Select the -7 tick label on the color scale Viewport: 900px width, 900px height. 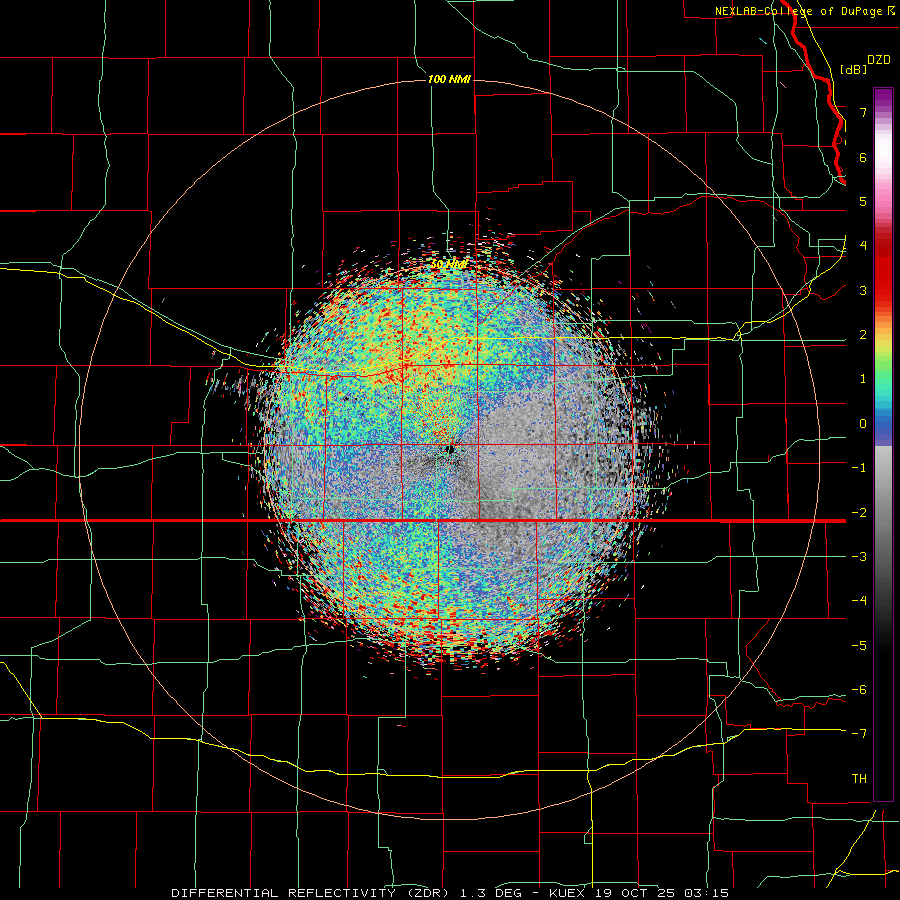pyautogui.click(x=859, y=734)
